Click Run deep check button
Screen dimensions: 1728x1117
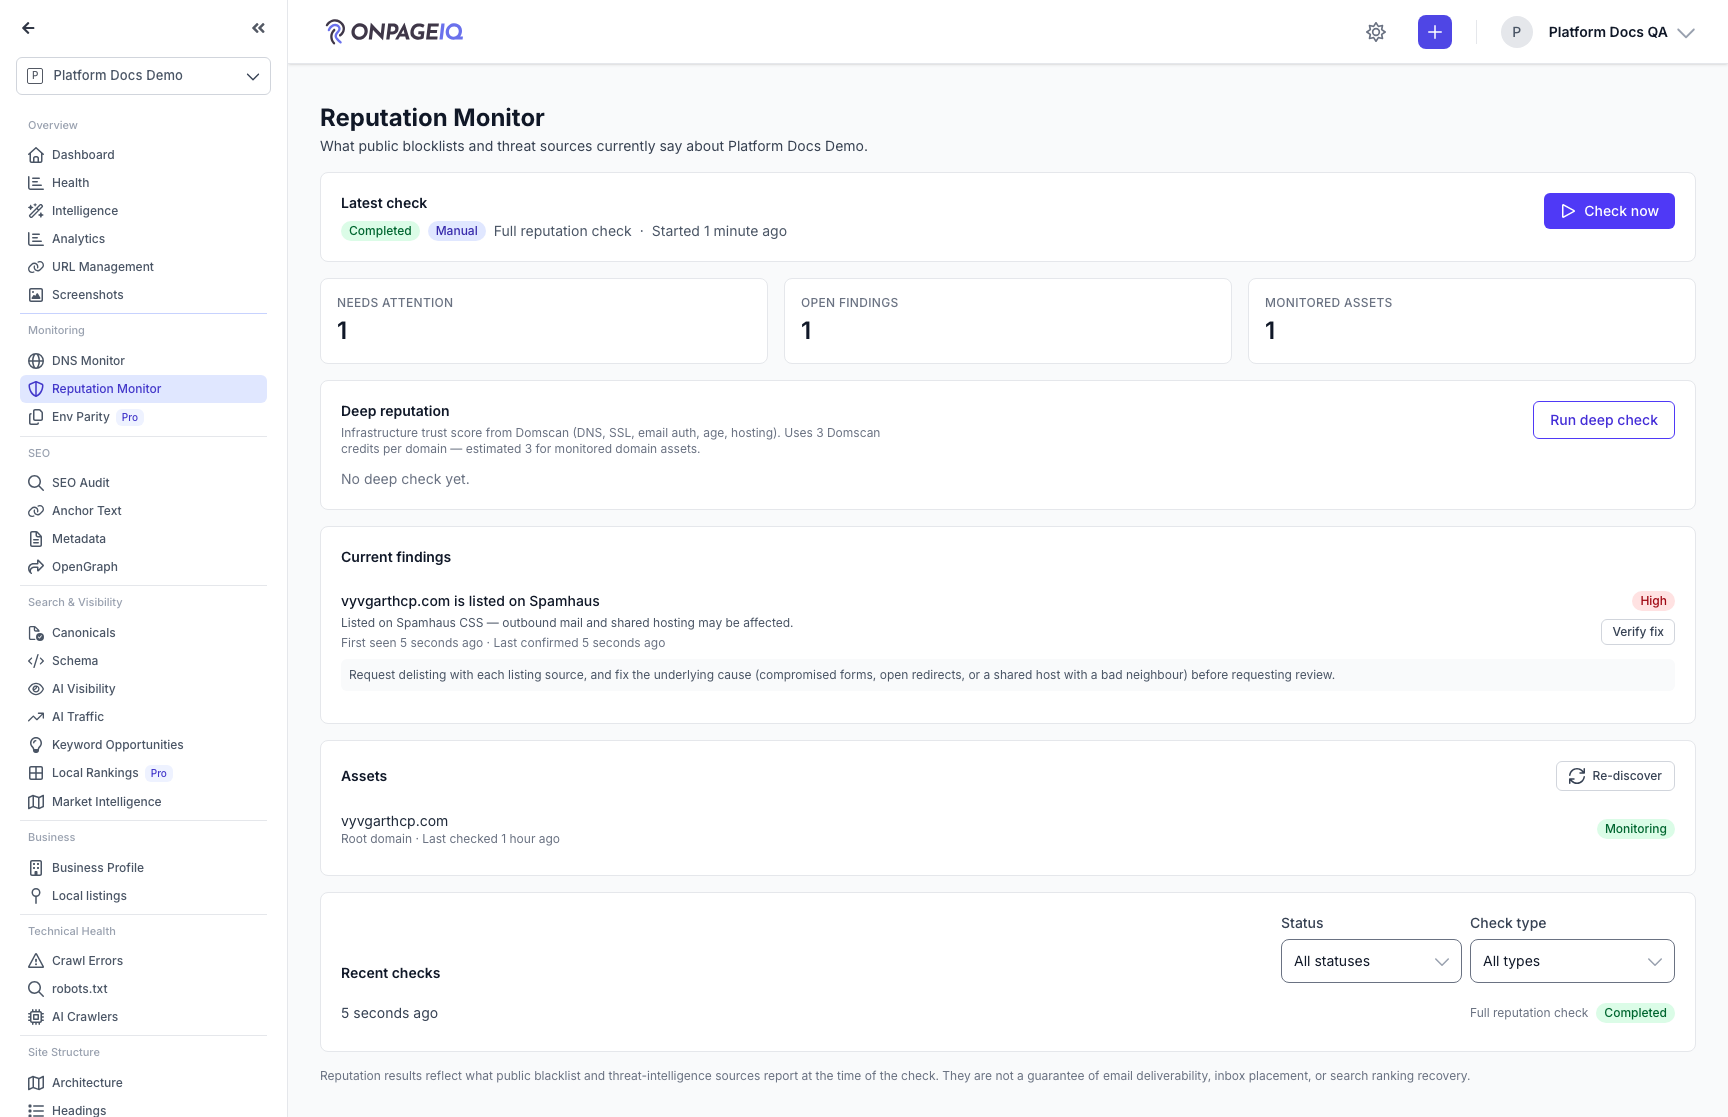point(1603,420)
